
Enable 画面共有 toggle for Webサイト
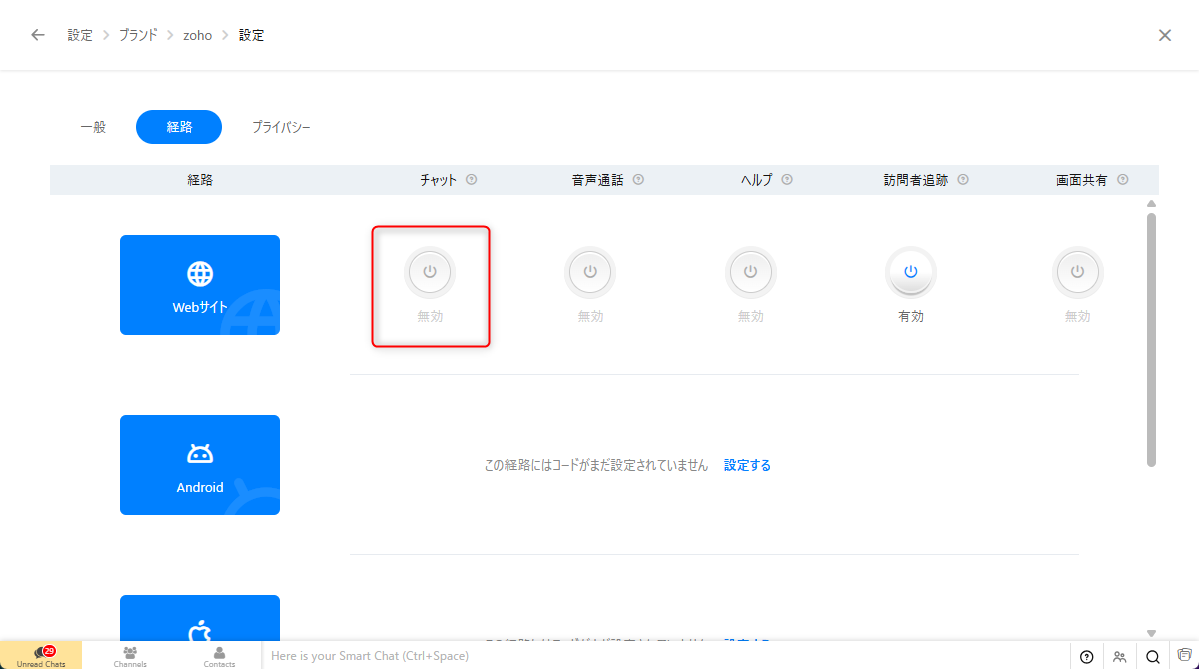[x=1077, y=272]
